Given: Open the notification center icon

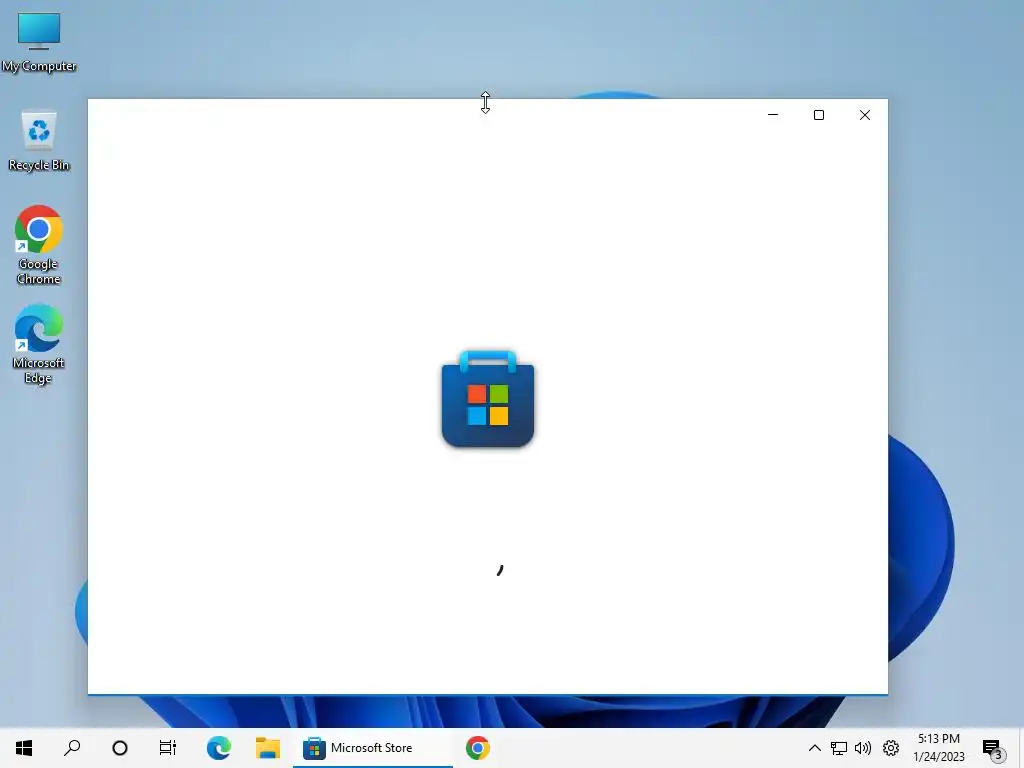Looking at the screenshot, I should tap(993, 748).
